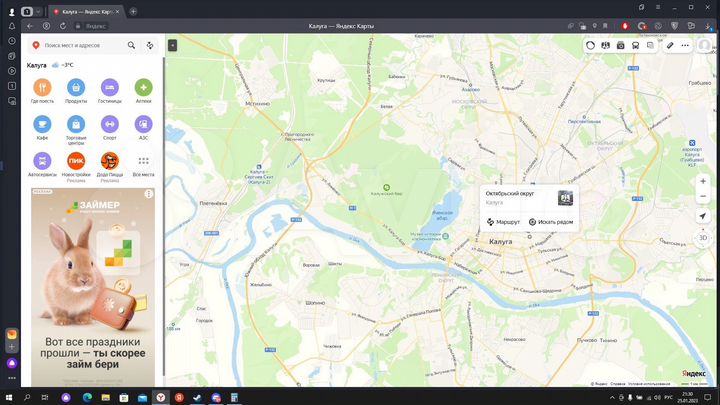Image resolution: width=720 pixels, height=405 pixels.
Task: Open File Explorer from the taskbar
Action: click(106, 398)
